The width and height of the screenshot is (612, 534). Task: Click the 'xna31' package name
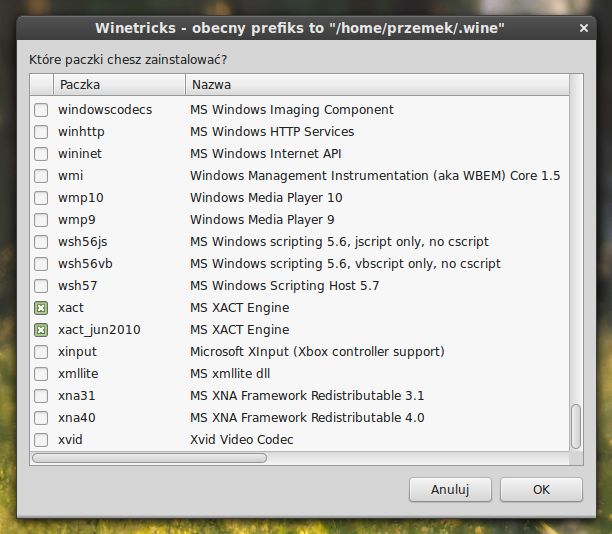click(x=76, y=396)
